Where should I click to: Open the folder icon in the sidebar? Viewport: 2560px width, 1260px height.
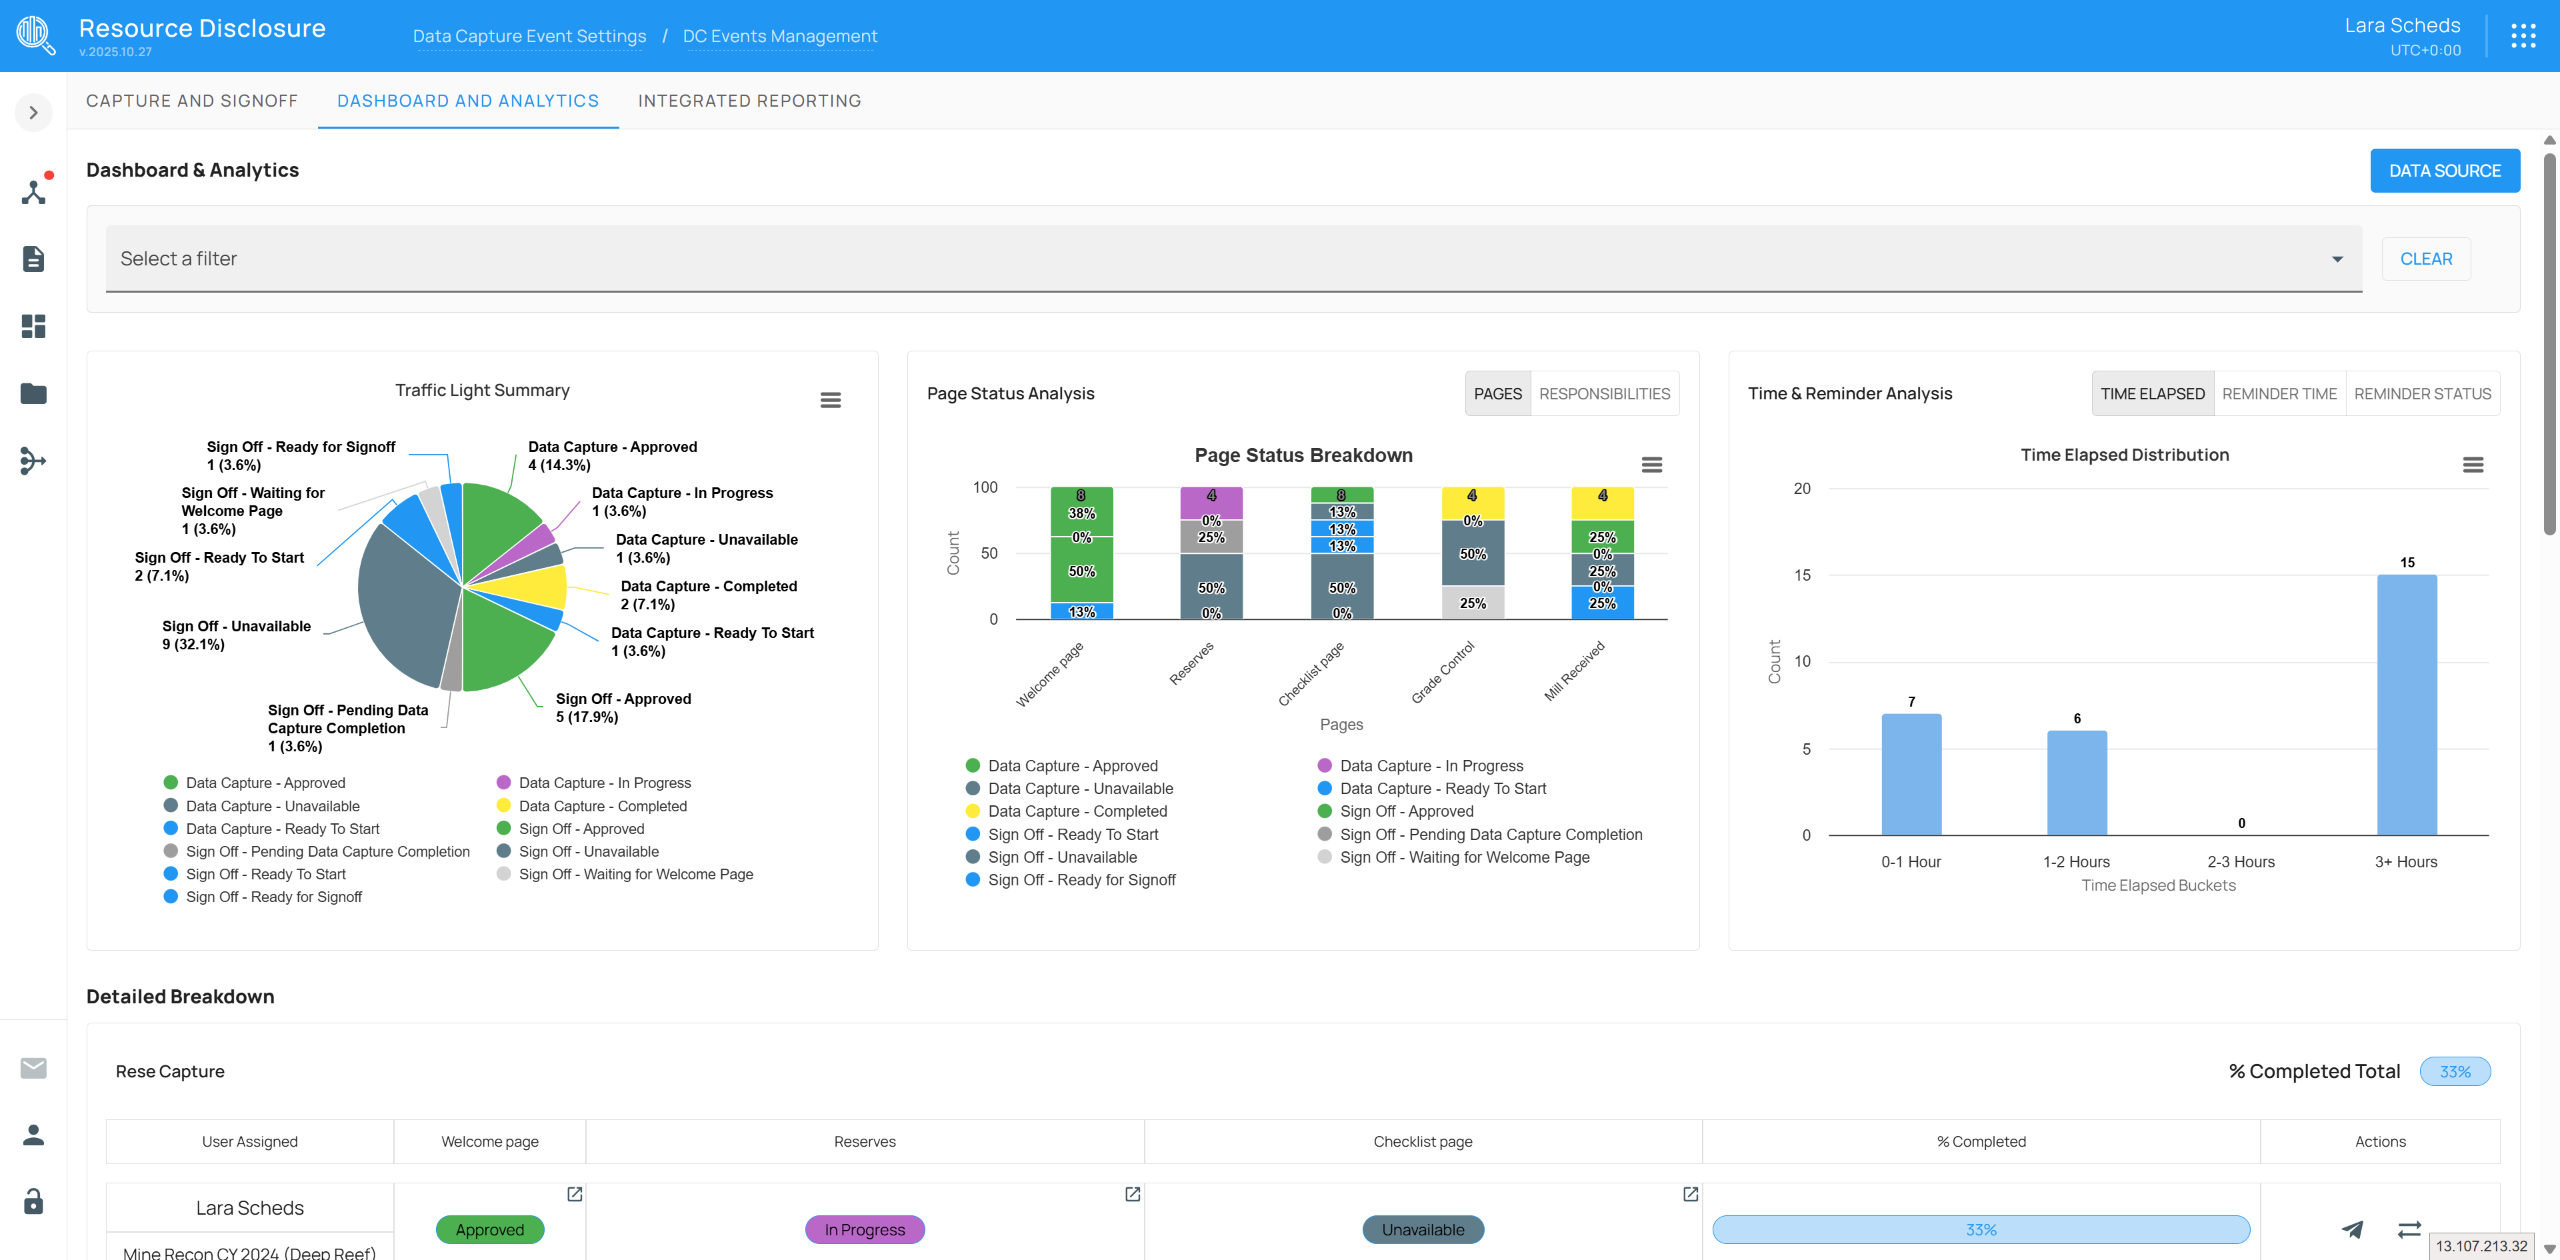(x=33, y=393)
